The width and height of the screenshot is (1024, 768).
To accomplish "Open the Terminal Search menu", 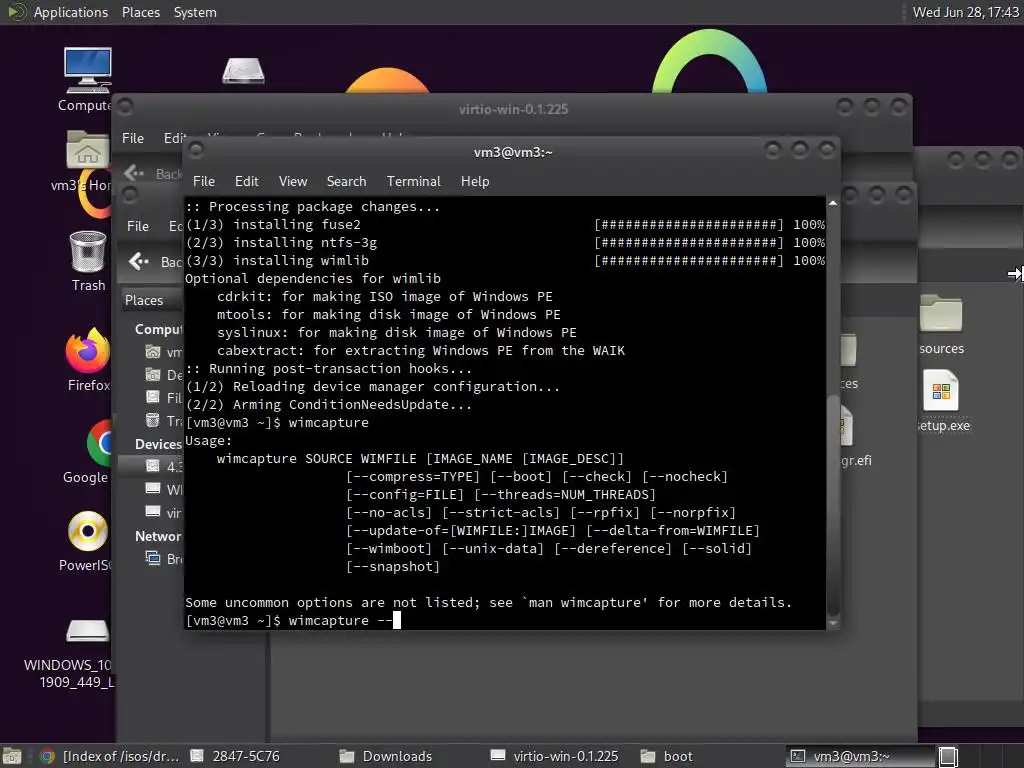I will tap(346, 182).
